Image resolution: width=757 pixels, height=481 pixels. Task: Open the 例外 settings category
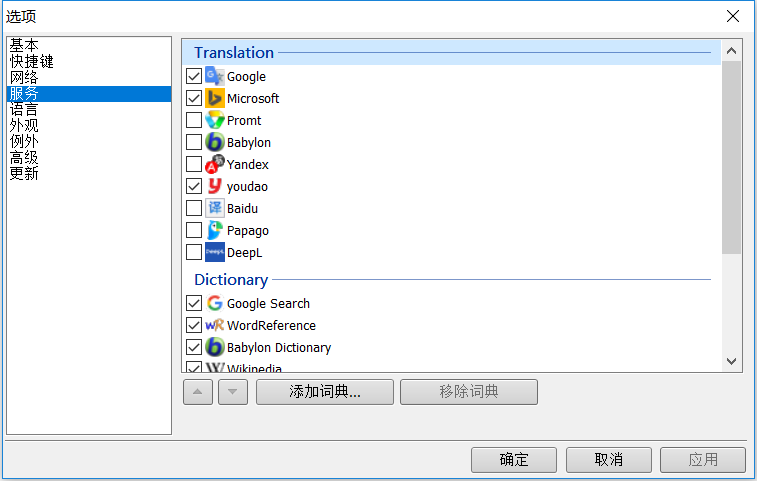click(x=89, y=141)
